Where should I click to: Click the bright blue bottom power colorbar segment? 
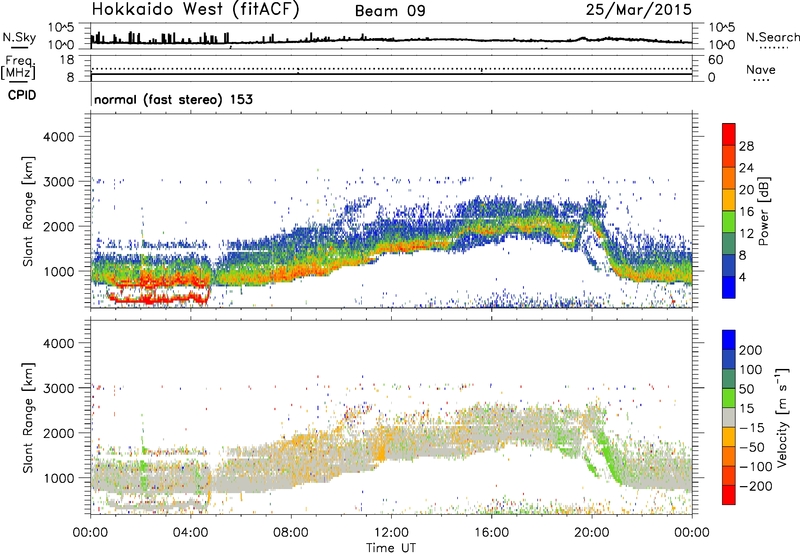(x=729, y=287)
